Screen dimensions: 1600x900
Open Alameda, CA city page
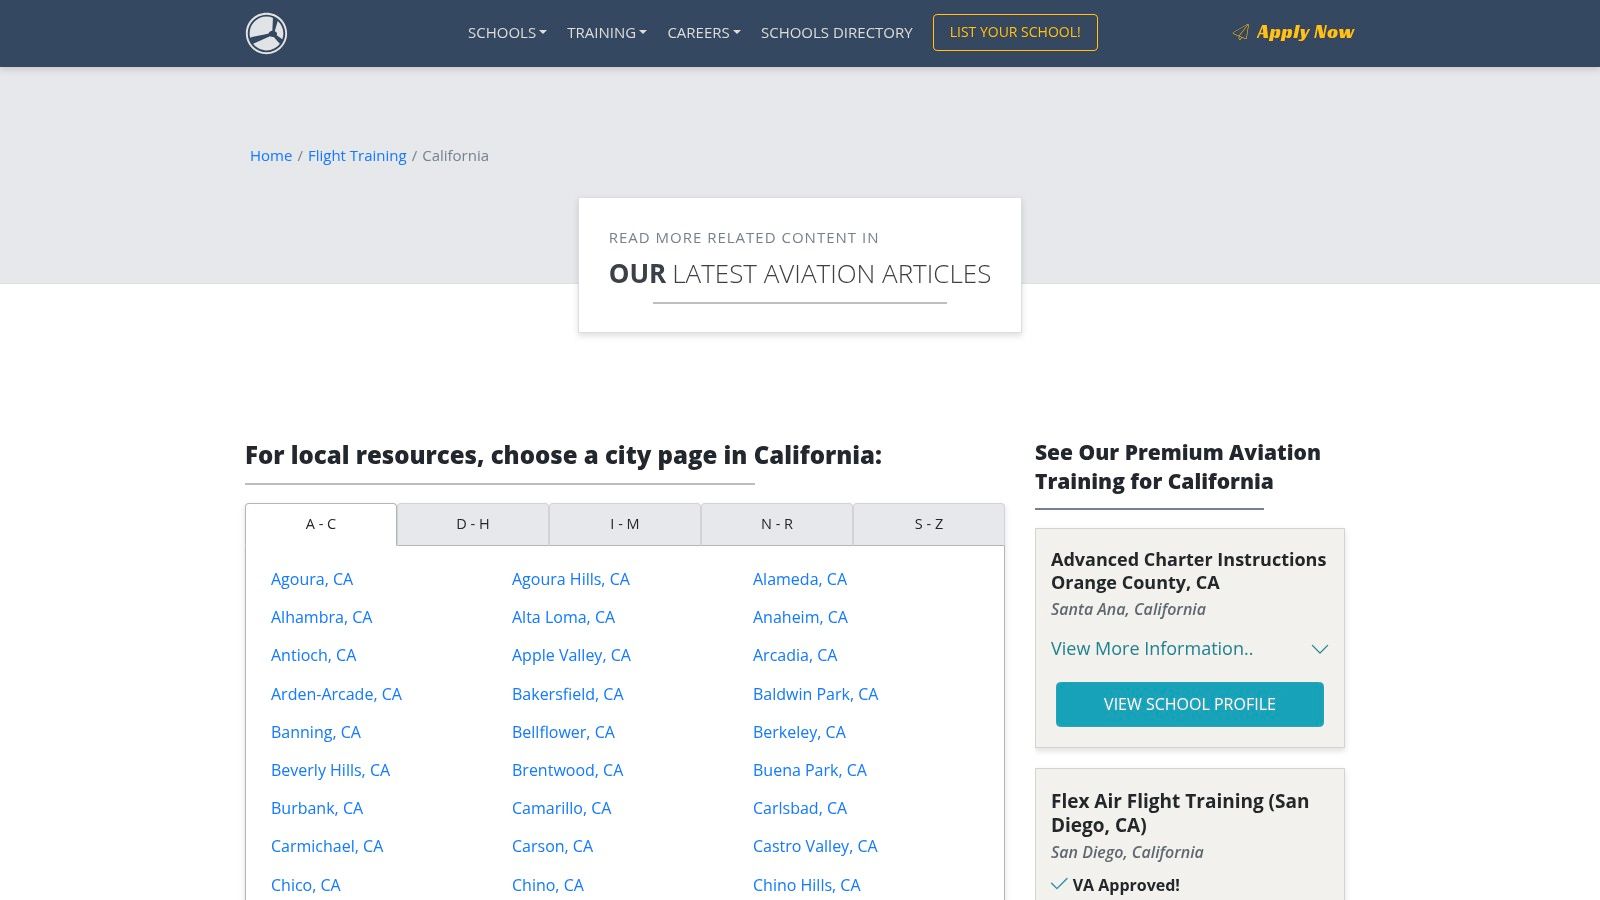point(800,579)
